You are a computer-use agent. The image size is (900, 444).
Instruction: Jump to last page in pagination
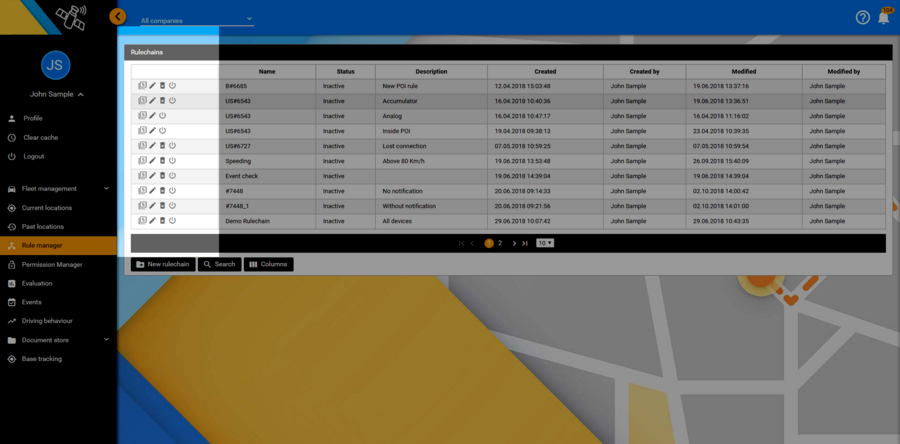pos(525,243)
